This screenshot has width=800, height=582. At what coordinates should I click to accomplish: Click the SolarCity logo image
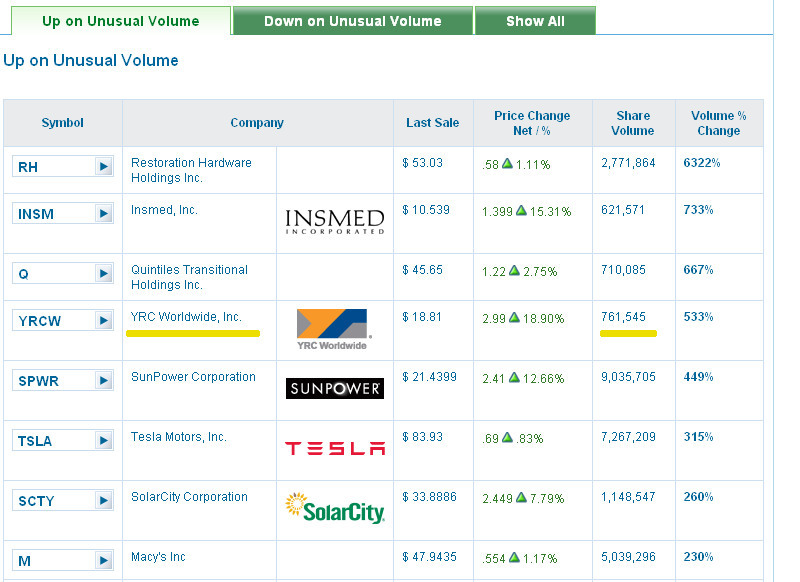tap(334, 507)
